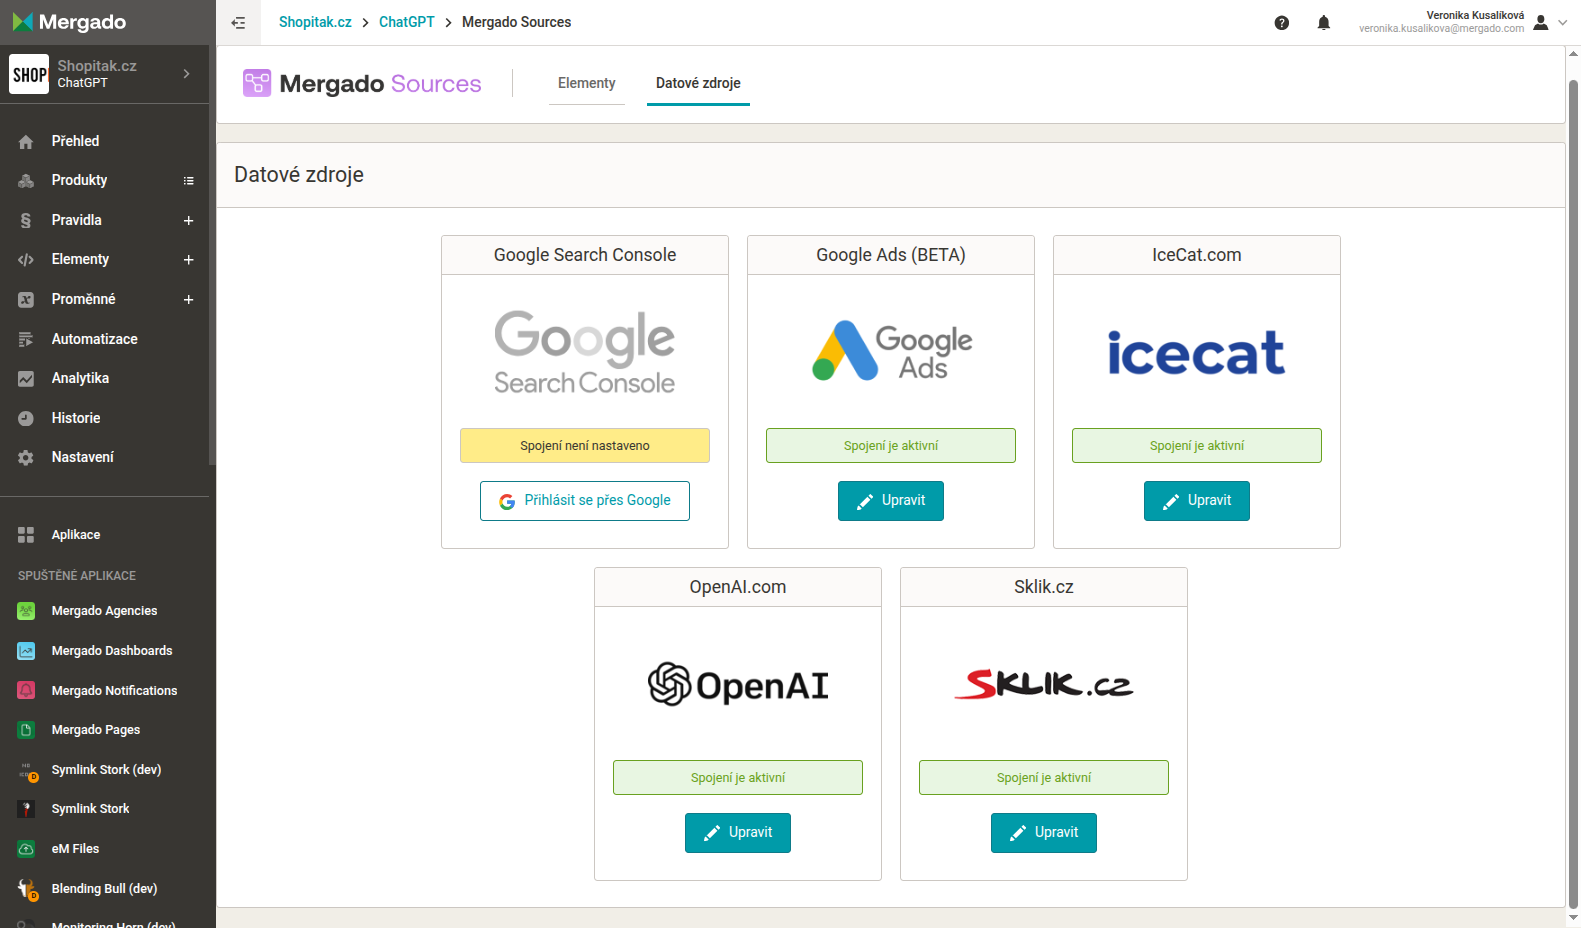
Task: Expand the user account menu chevron
Action: 1563,22
